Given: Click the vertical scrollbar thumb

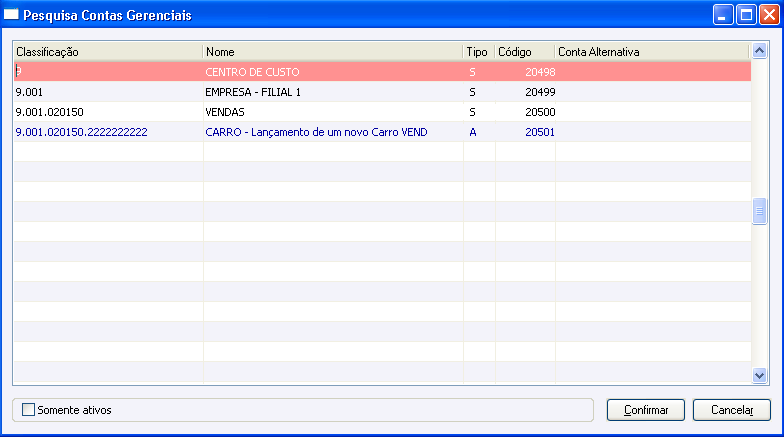Looking at the screenshot, I should tap(759, 211).
